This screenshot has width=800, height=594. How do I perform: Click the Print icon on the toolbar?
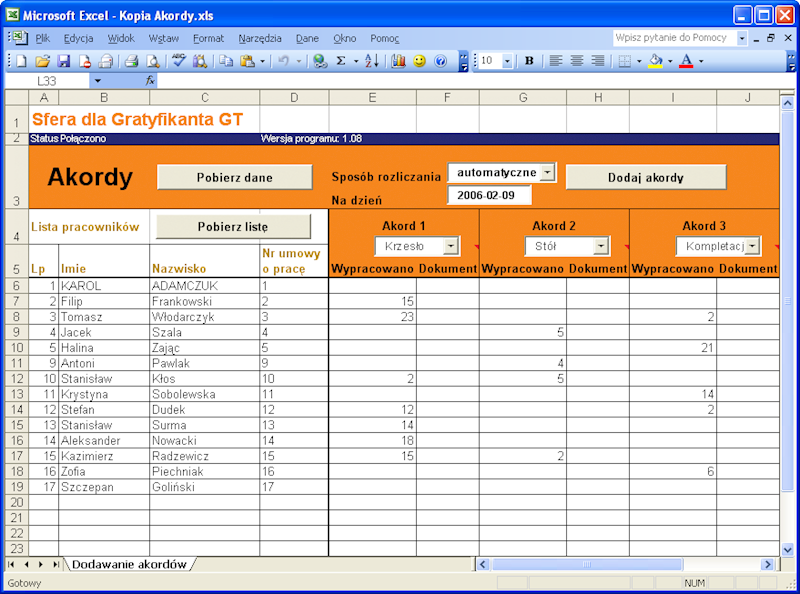click(x=130, y=61)
